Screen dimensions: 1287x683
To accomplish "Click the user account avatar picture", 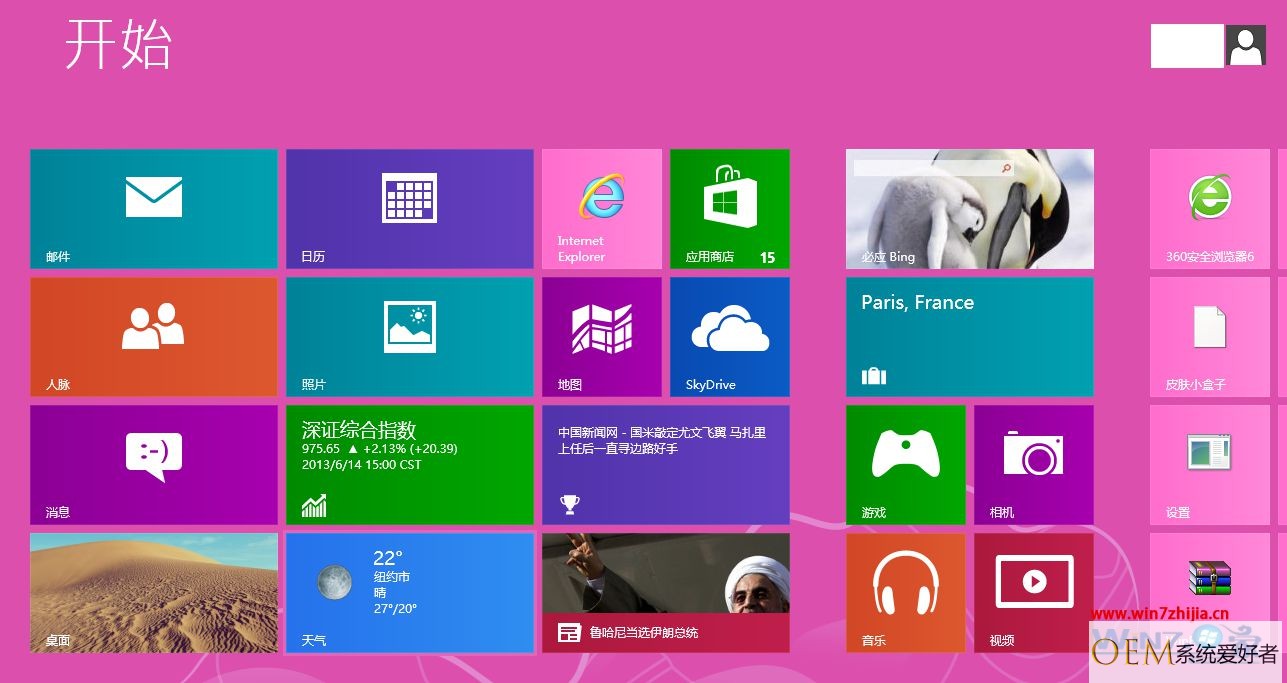I will coord(1246,46).
